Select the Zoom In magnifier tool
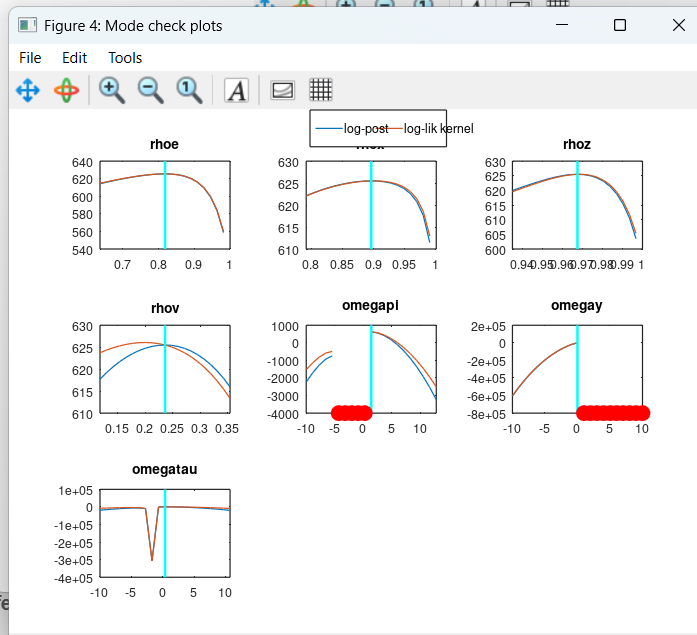This screenshot has width=697, height=635. coord(112,90)
